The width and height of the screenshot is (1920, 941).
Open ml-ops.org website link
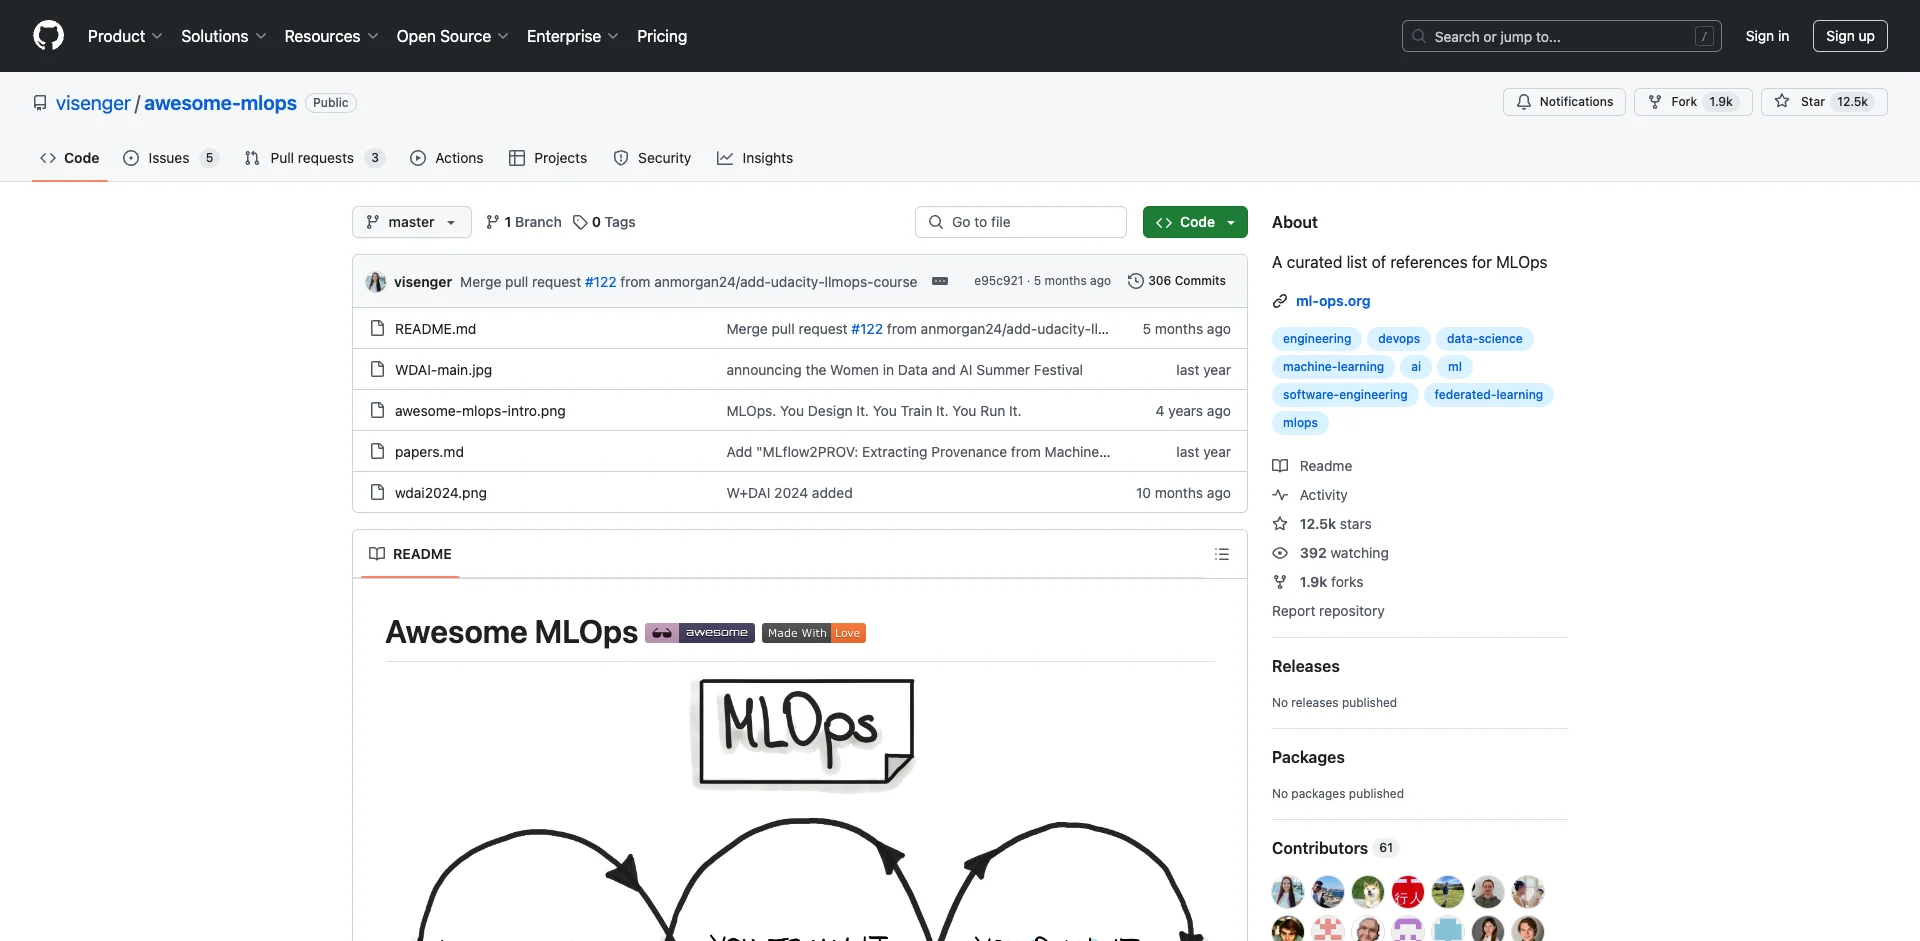tap(1333, 301)
